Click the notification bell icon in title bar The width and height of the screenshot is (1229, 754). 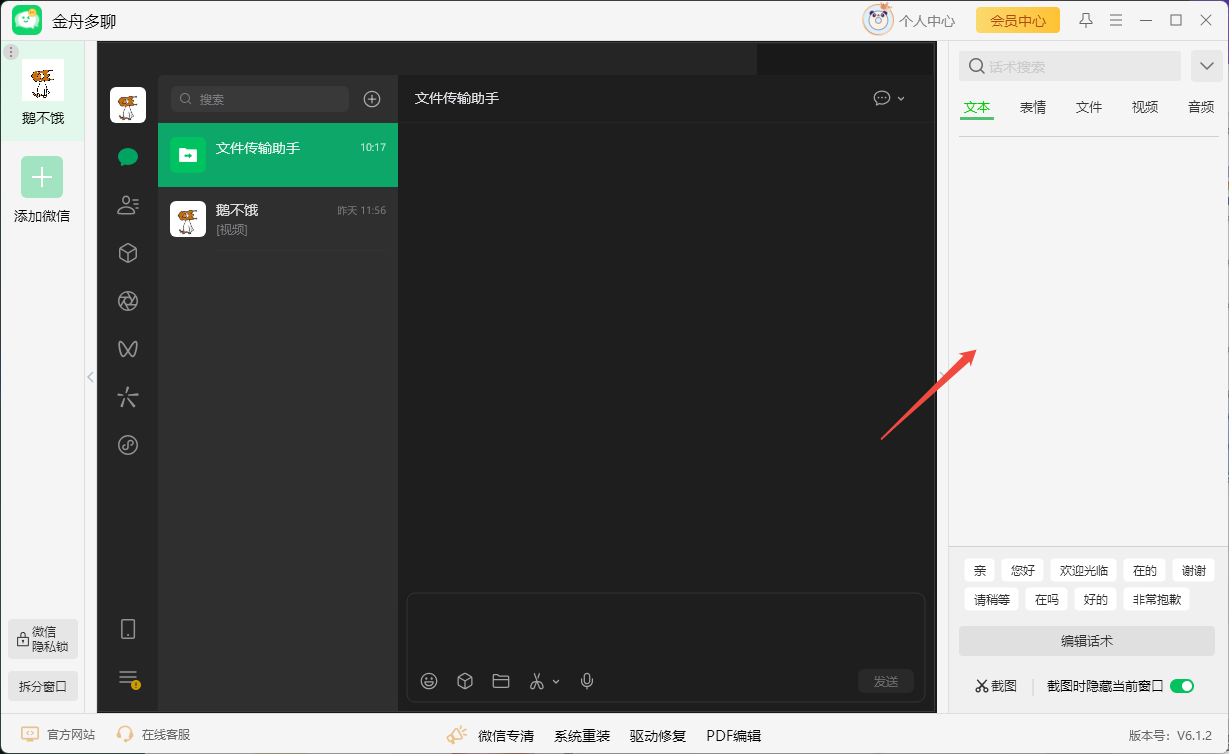1085,19
